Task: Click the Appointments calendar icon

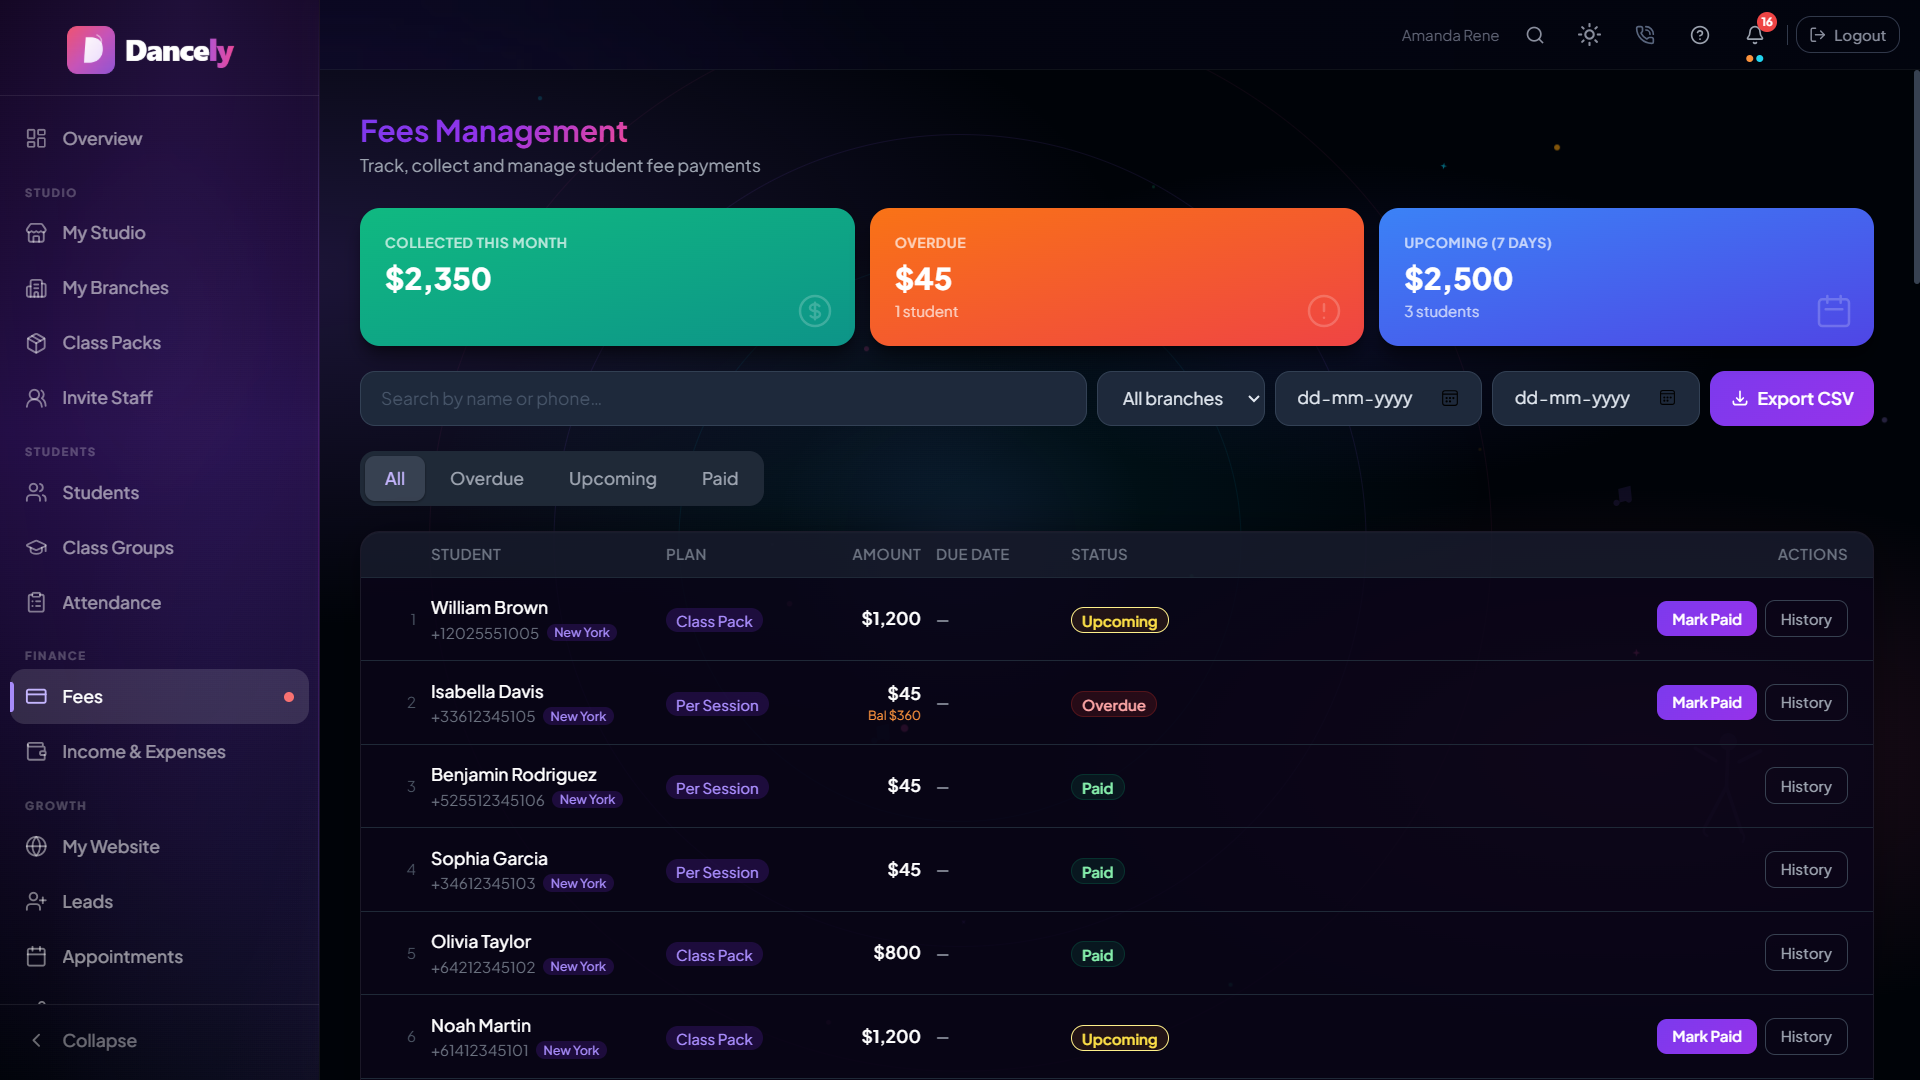Action: [37, 956]
